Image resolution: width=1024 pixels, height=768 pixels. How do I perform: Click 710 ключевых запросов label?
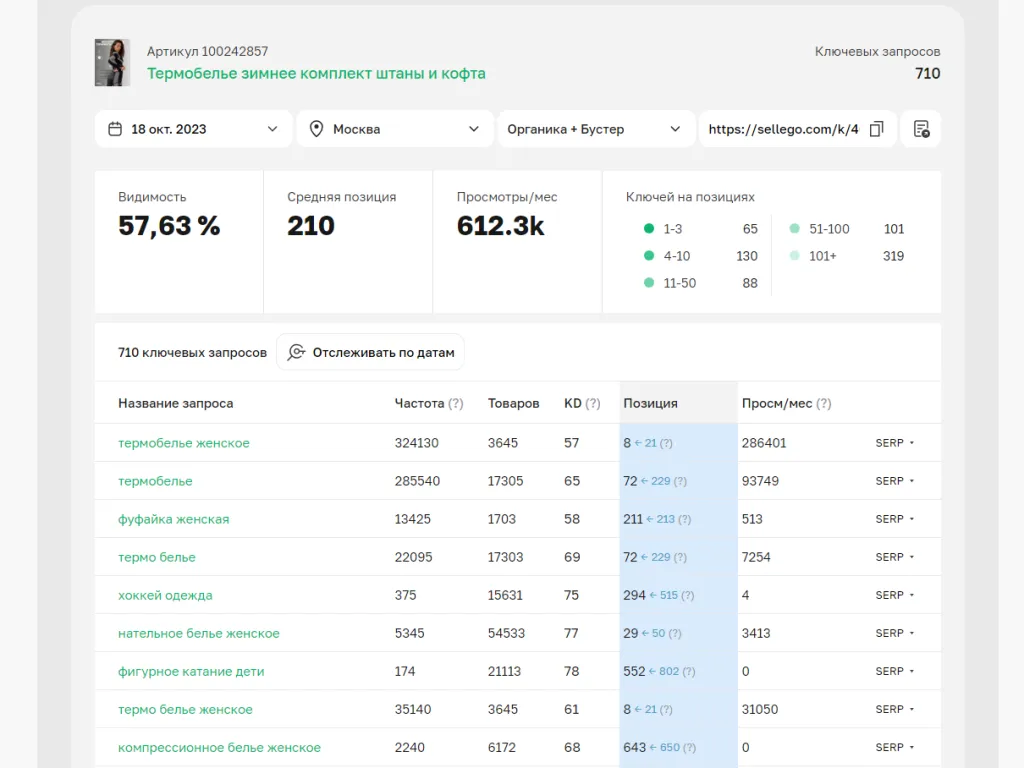192,353
